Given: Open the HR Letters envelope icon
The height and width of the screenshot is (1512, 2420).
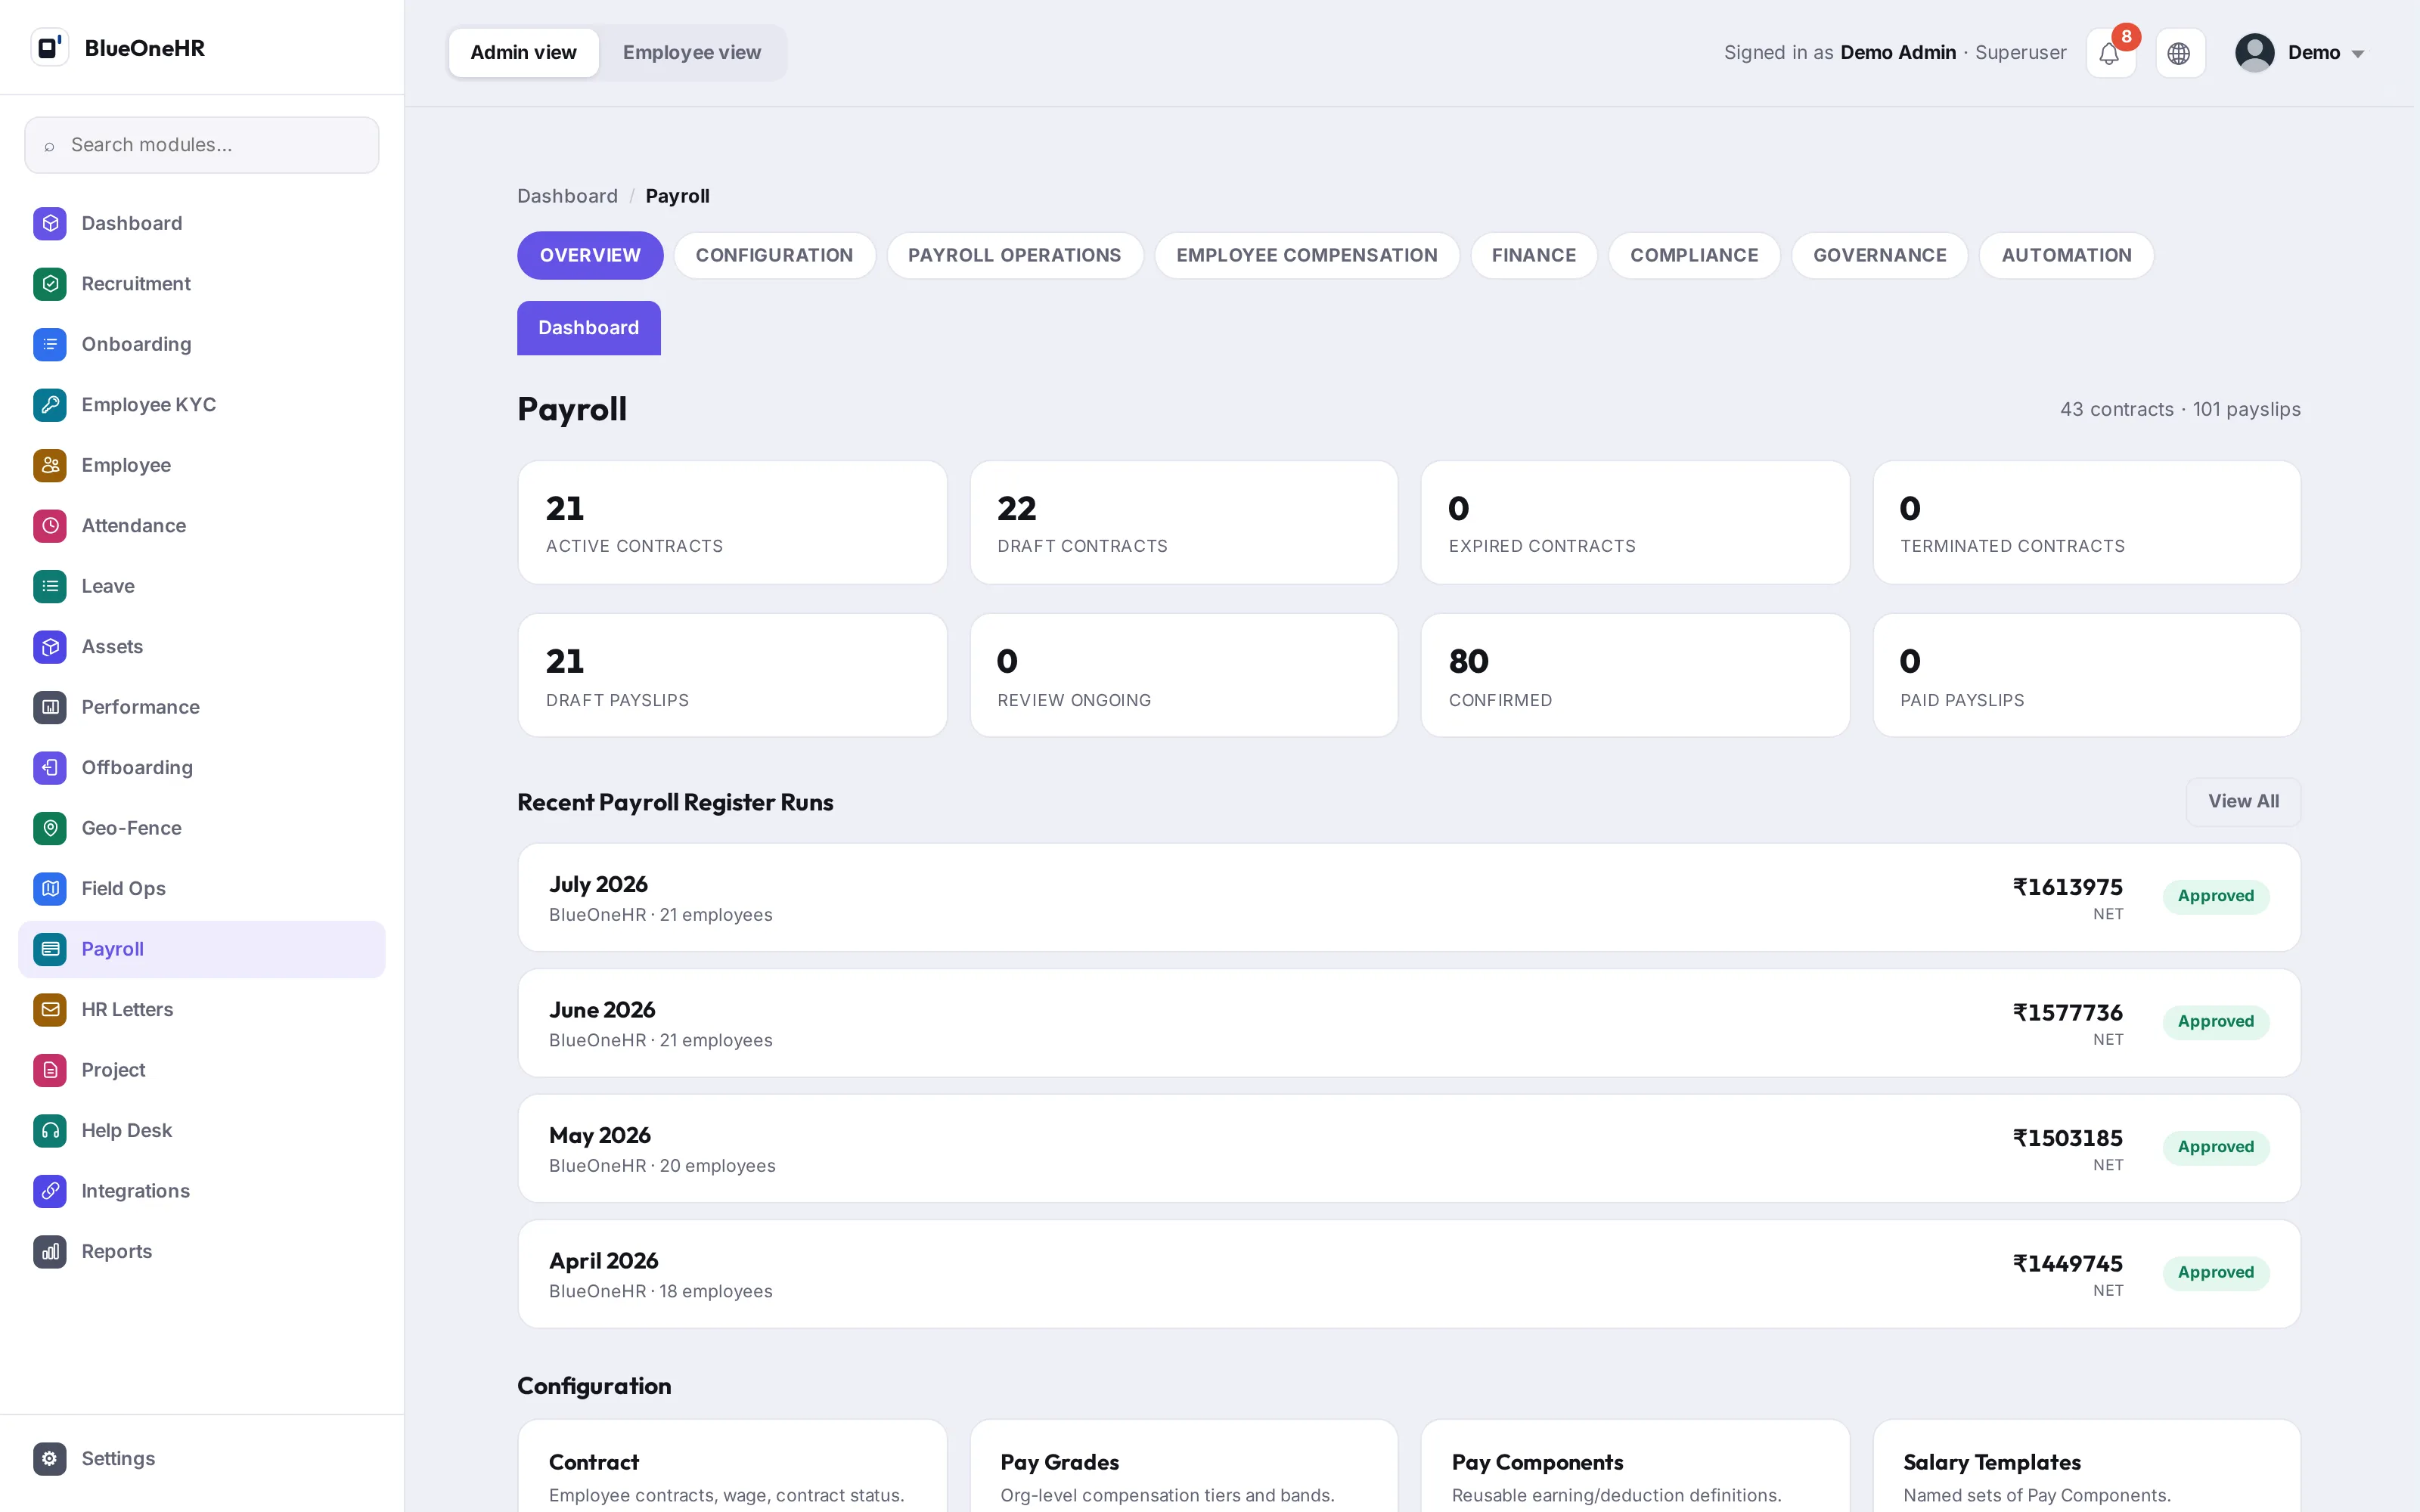Looking at the screenshot, I should click(x=50, y=1010).
